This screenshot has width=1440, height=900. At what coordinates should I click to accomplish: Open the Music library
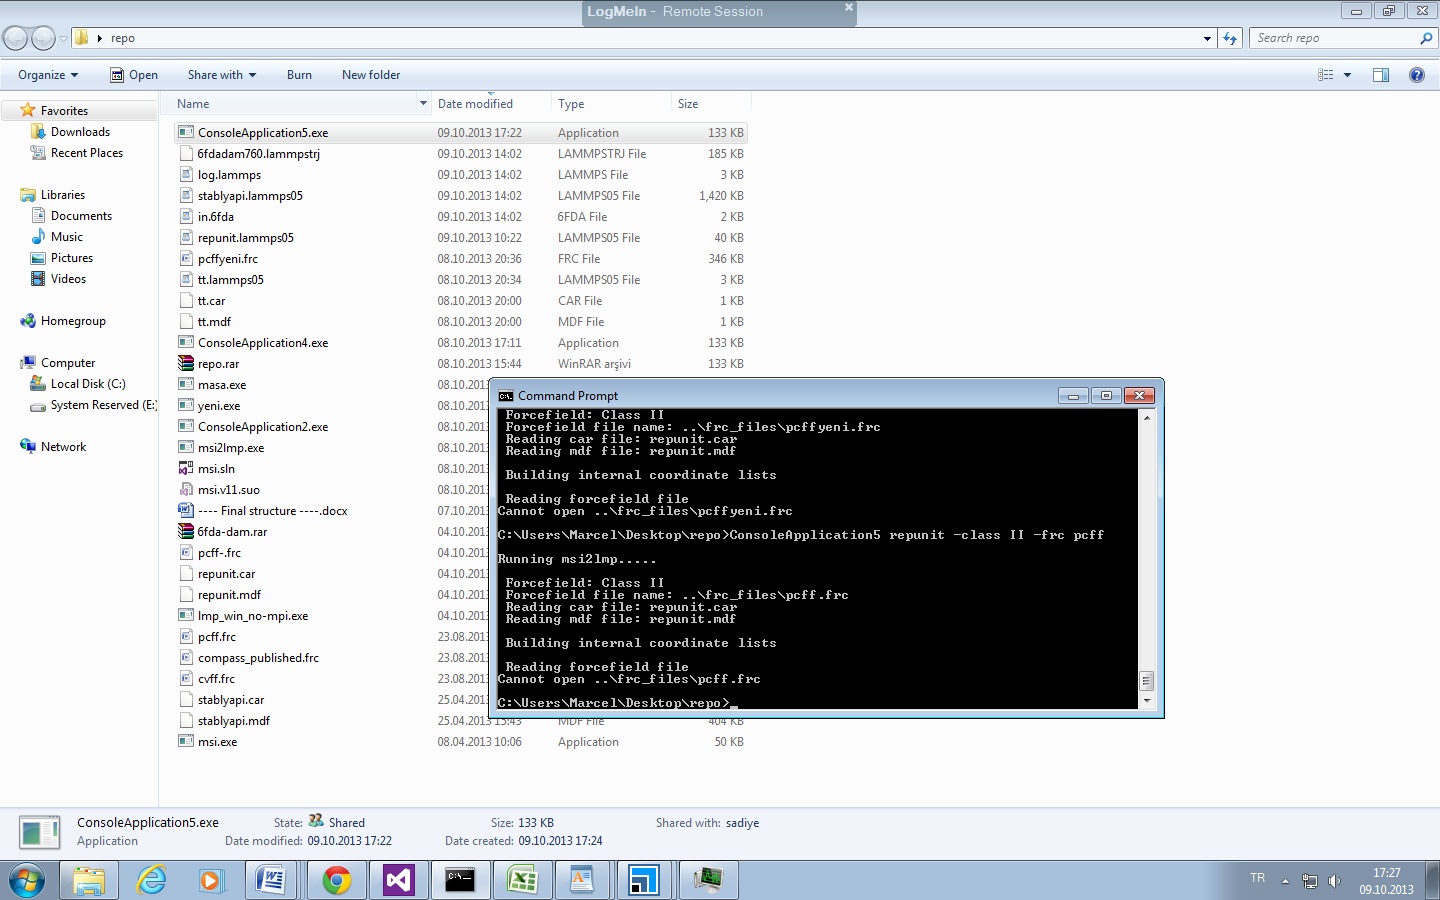[x=66, y=237]
